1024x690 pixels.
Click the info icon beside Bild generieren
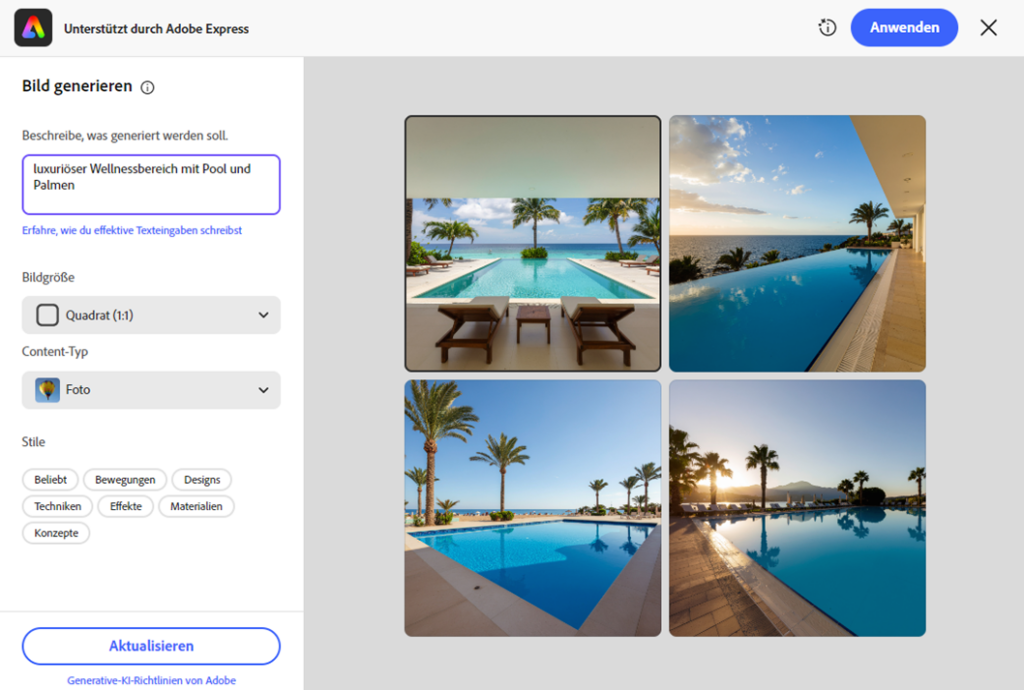click(148, 88)
